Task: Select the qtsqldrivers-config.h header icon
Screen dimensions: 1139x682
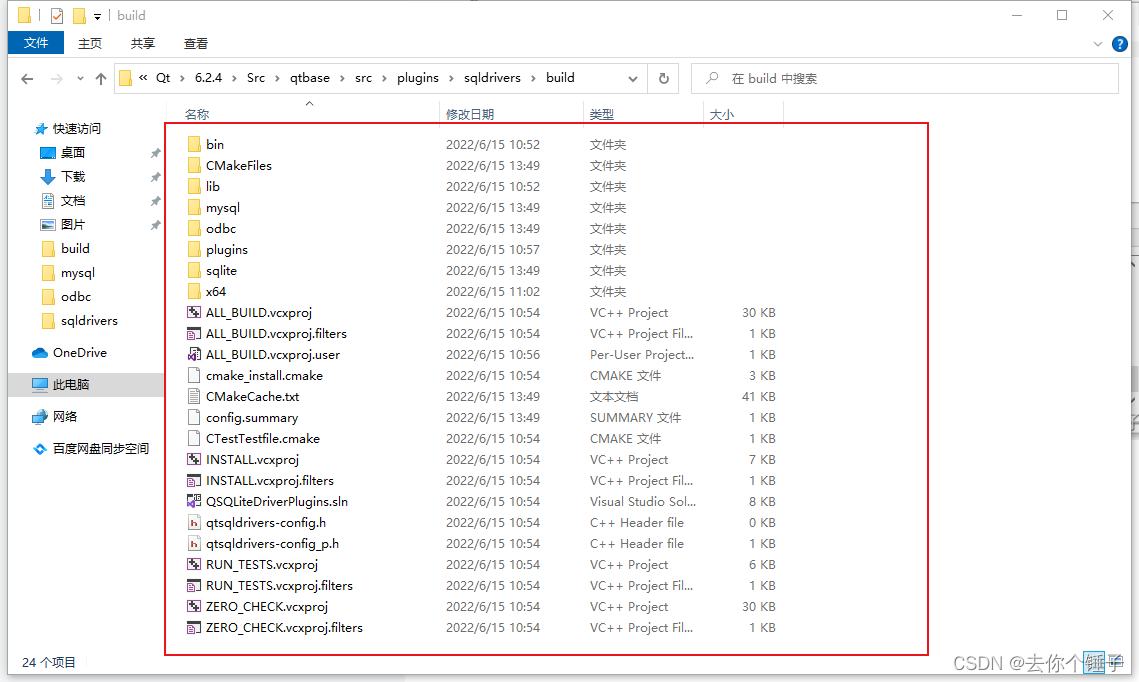Action: (194, 523)
